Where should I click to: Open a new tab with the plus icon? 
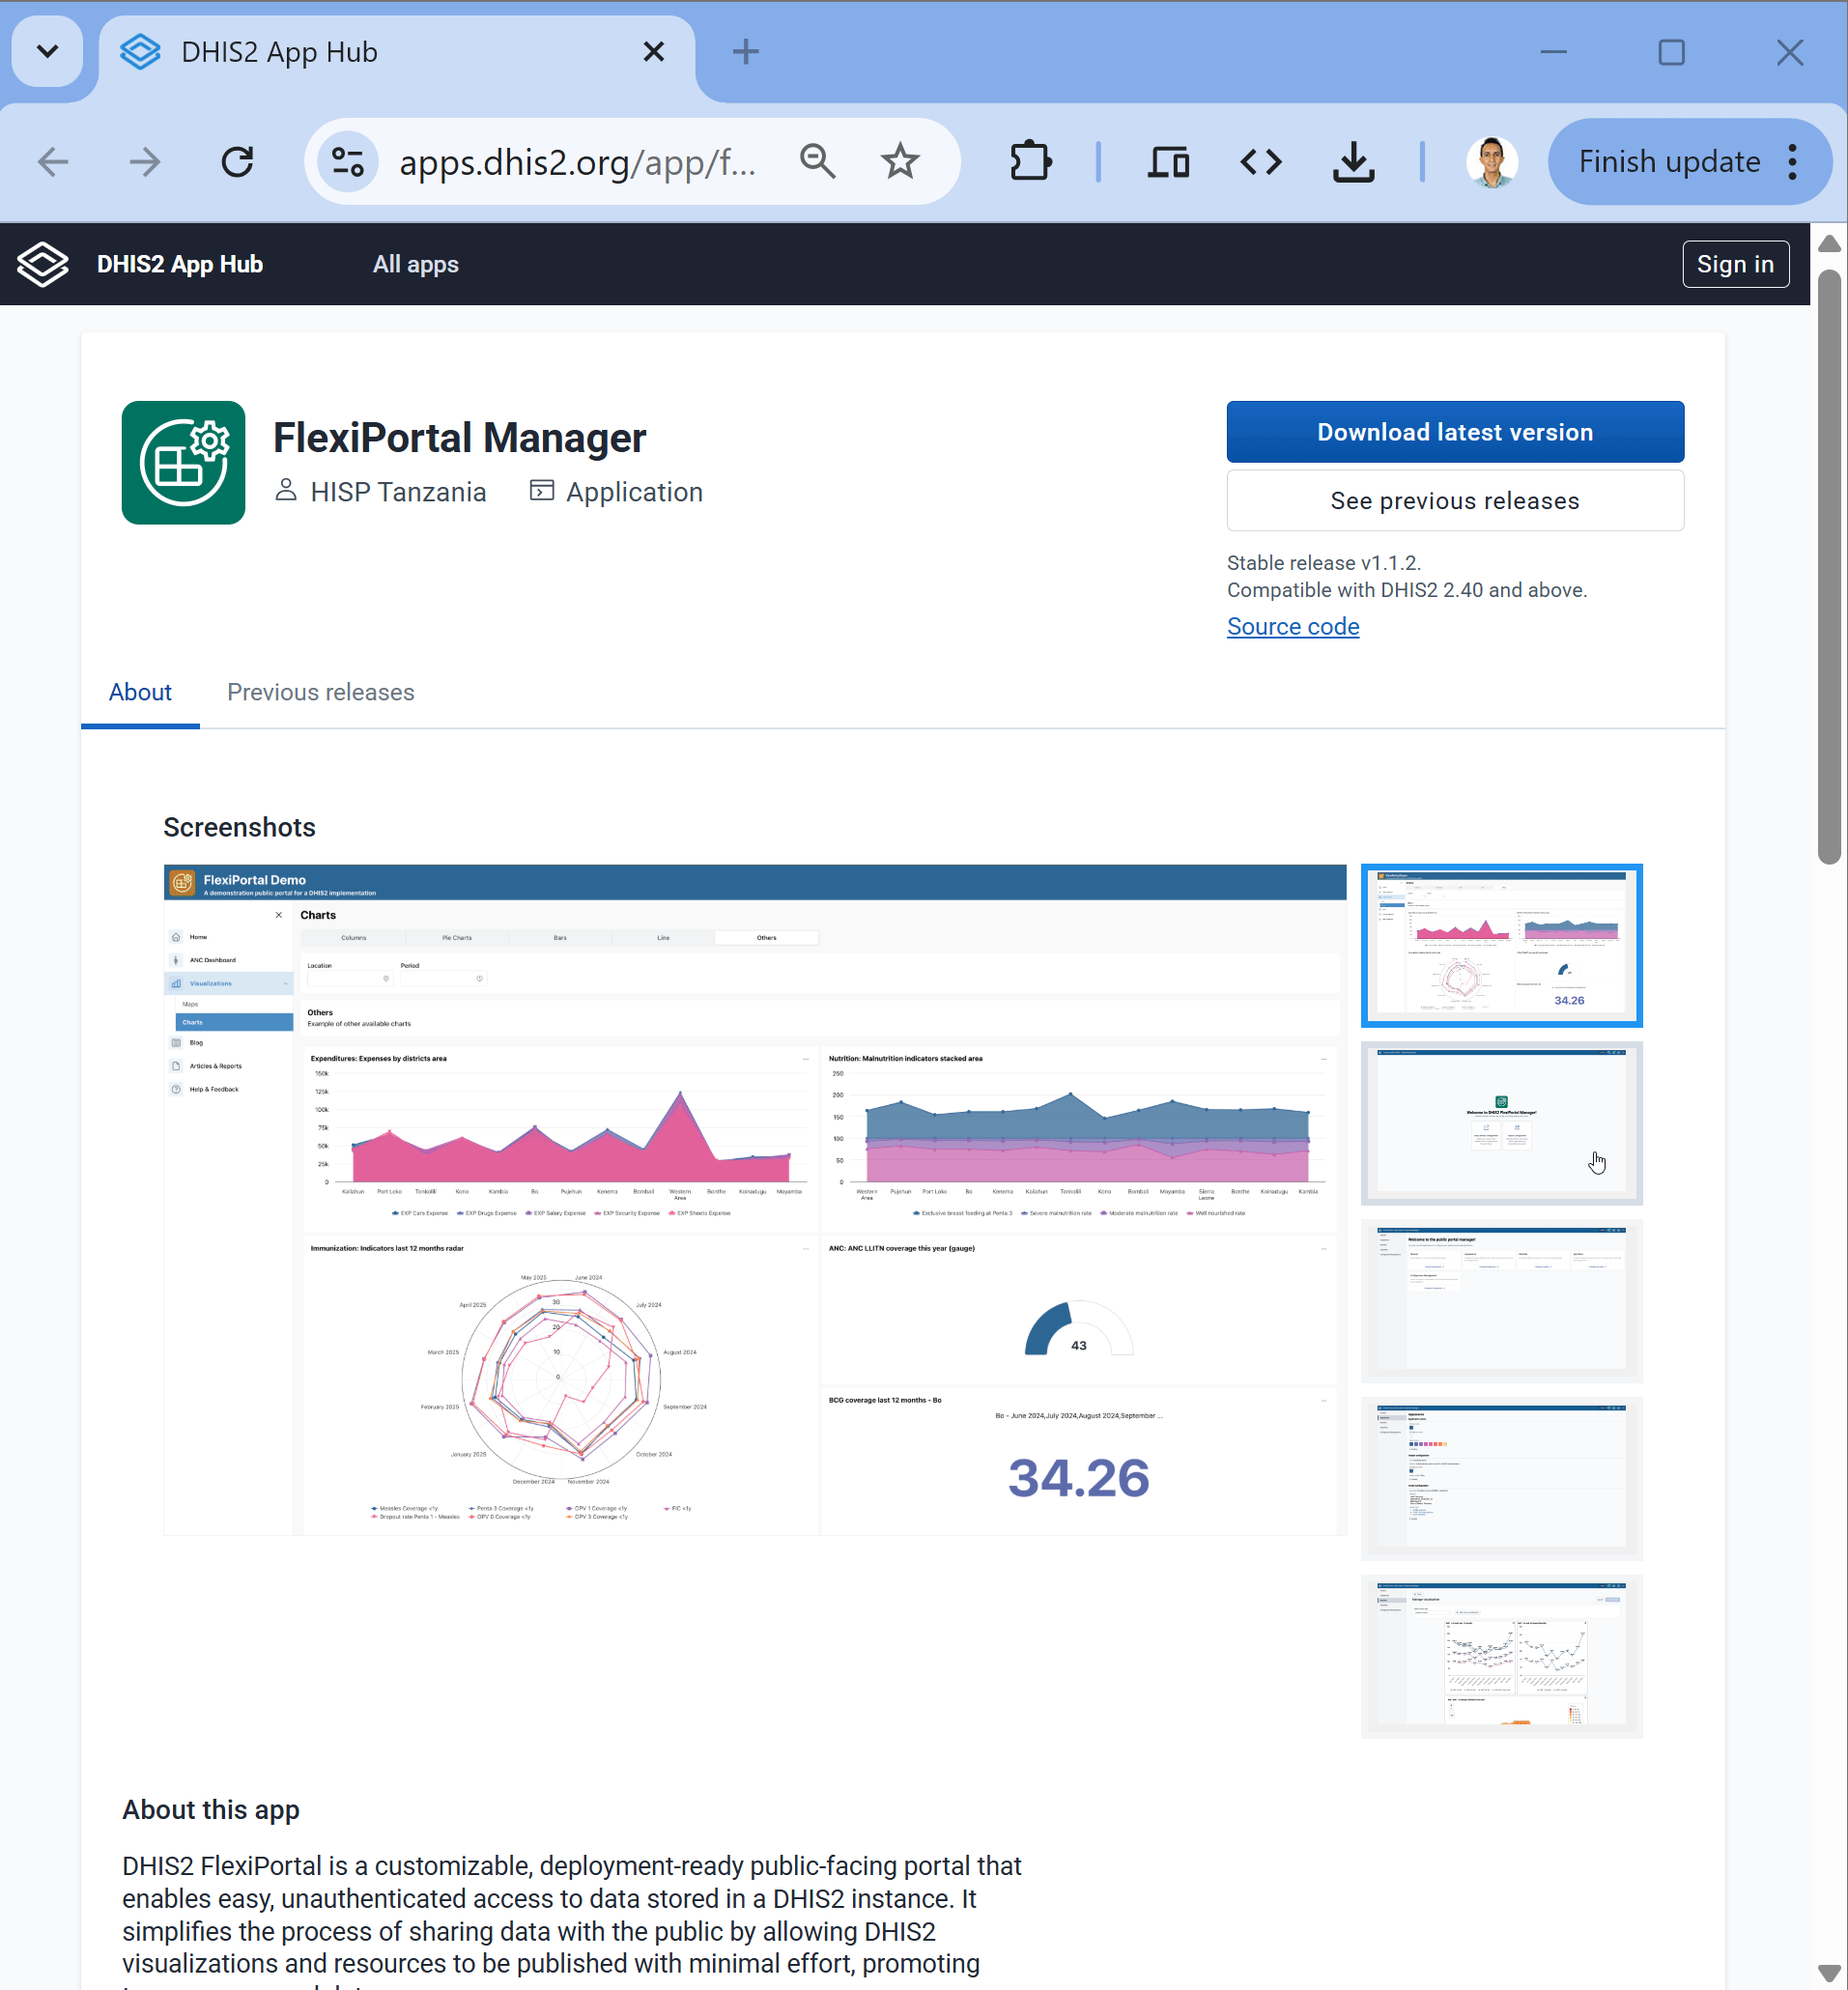745,52
